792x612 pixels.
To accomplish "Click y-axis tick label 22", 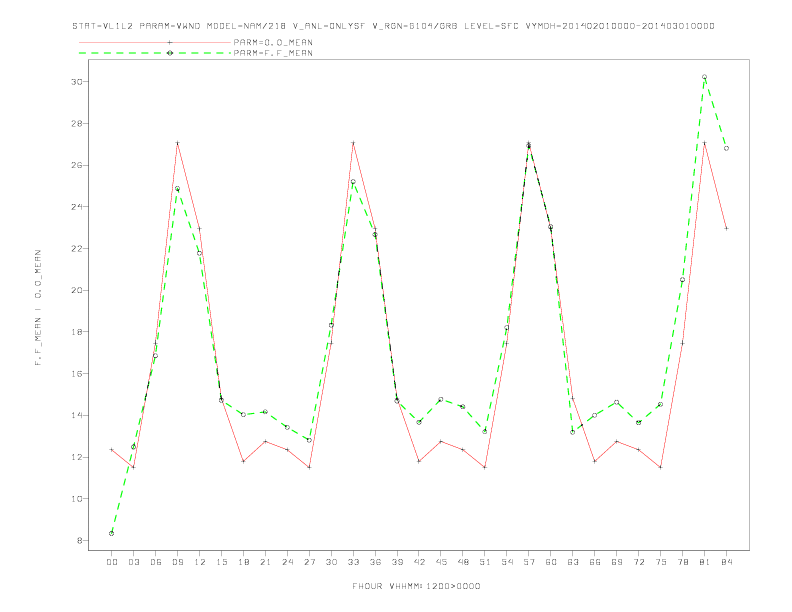I will [x=76, y=248].
